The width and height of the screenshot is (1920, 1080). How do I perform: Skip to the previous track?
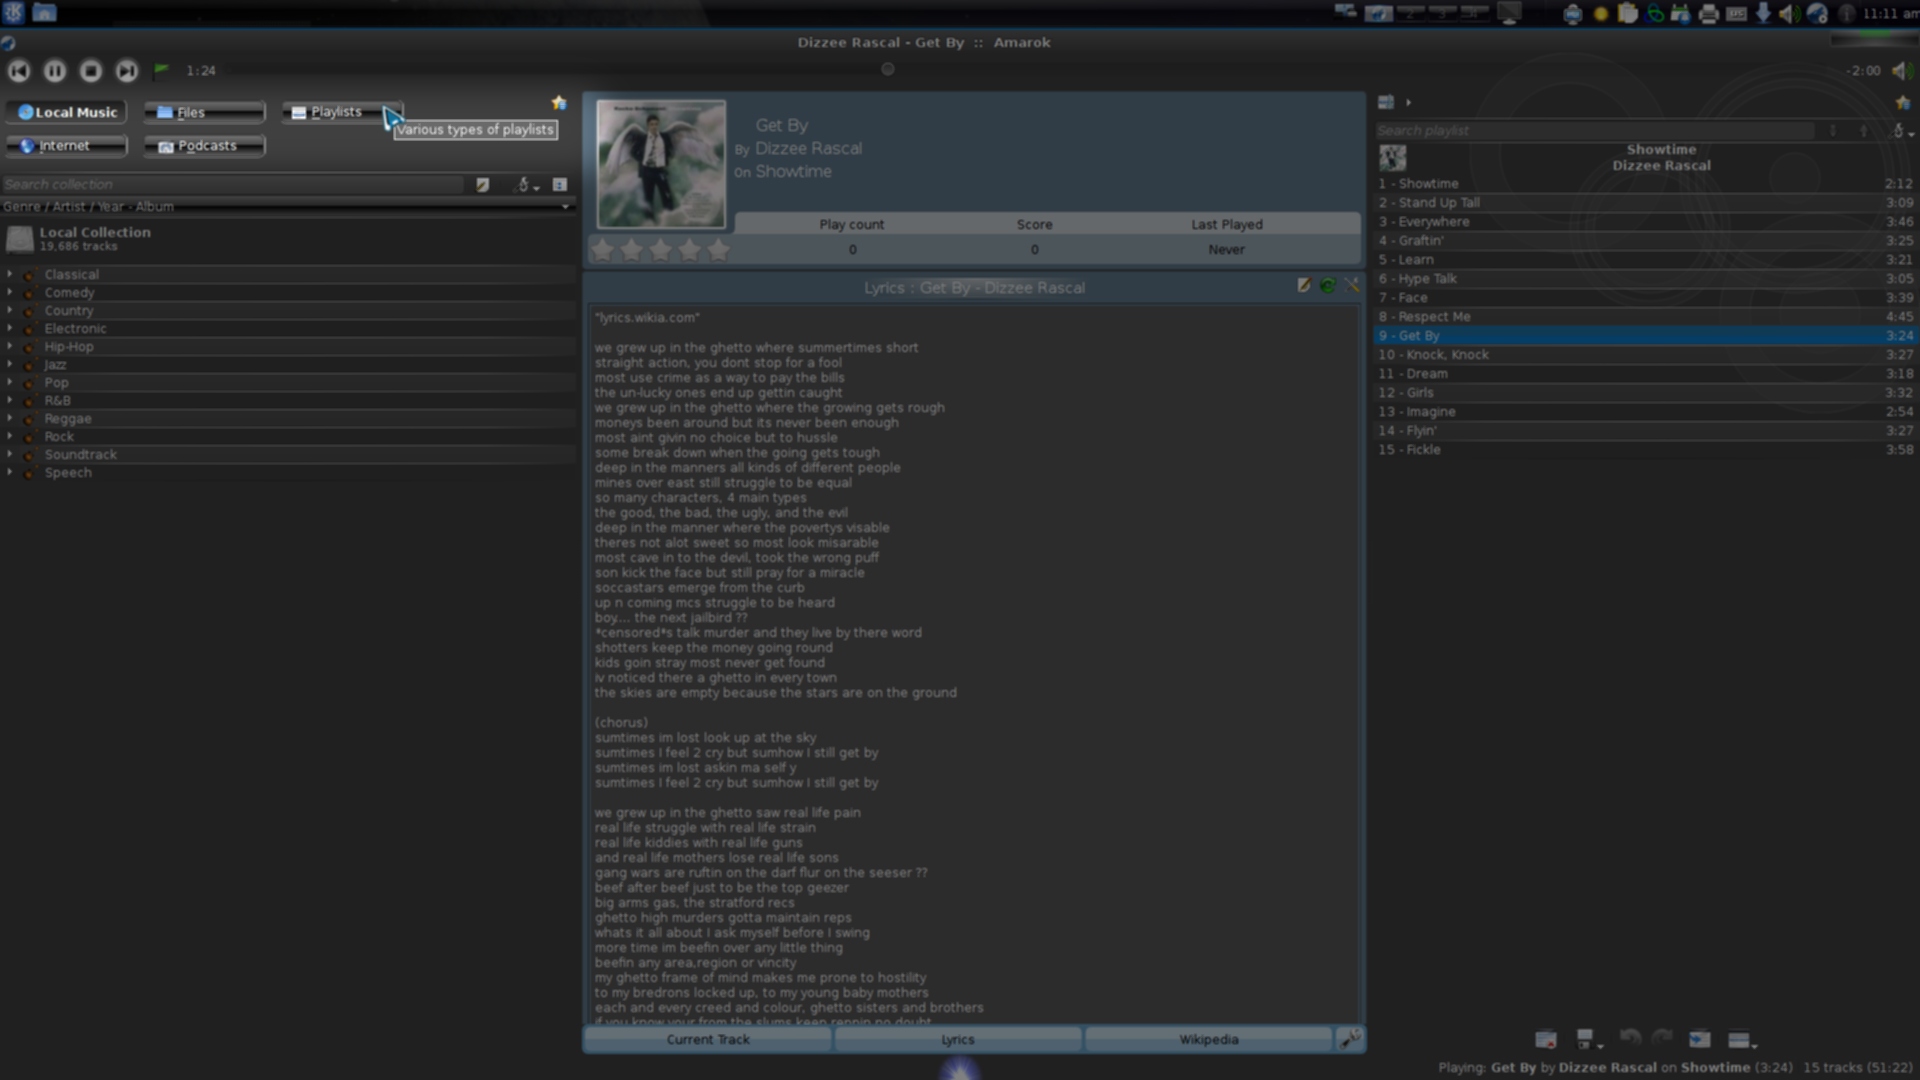[x=19, y=71]
